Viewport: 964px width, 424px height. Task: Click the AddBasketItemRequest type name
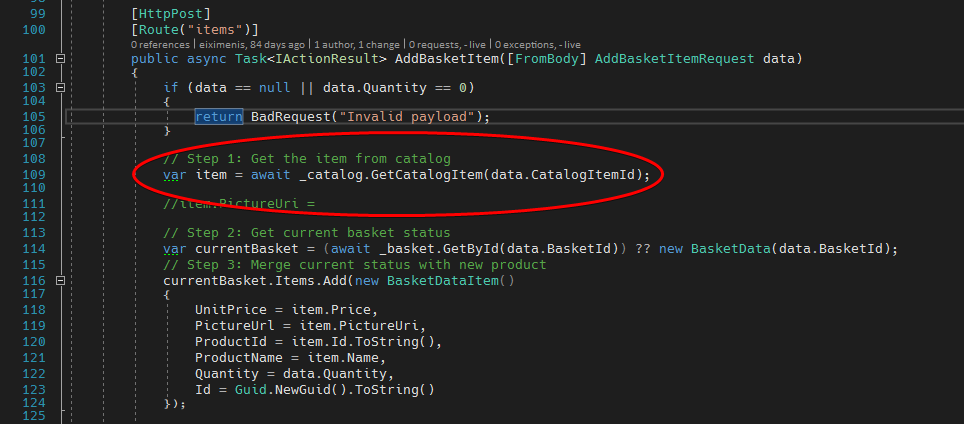click(x=674, y=59)
